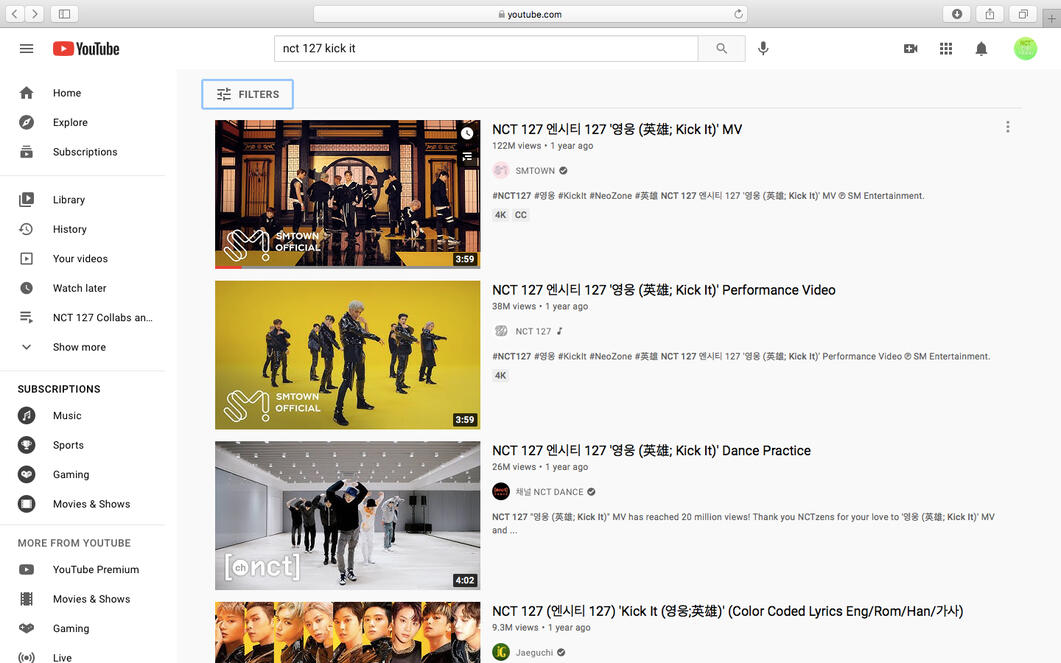Open History in the sidebar
1061x663 pixels.
tap(69, 229)
